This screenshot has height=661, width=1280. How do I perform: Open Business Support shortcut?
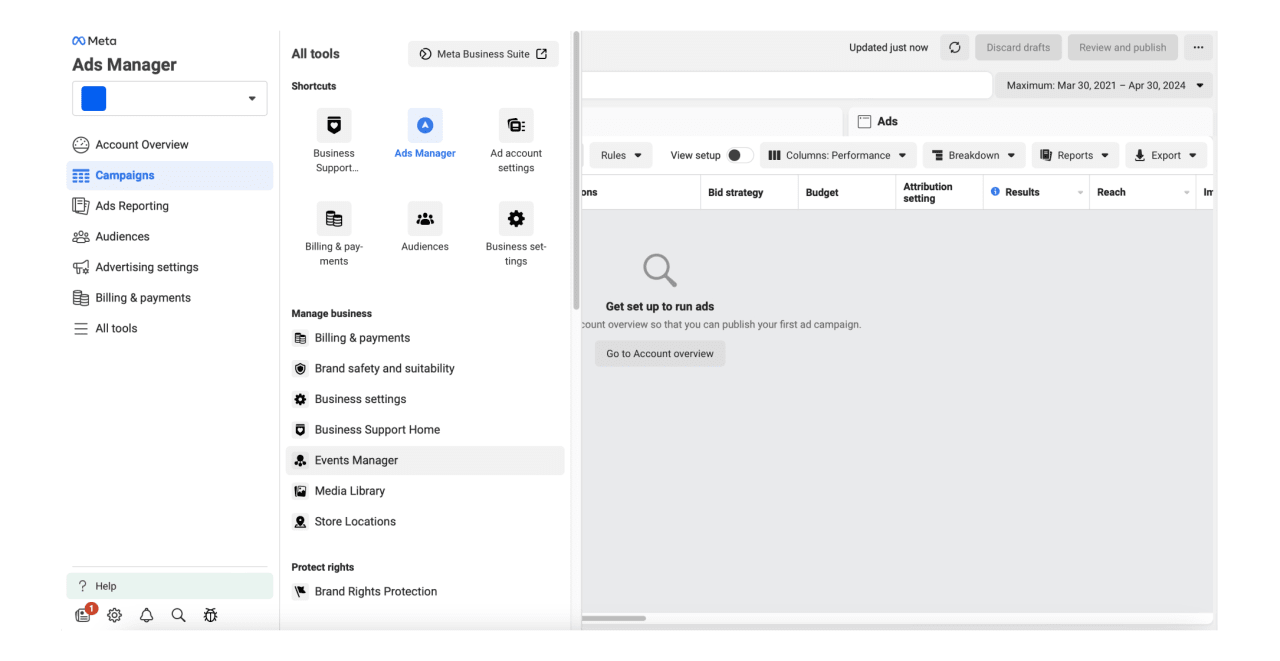point(334,124)
